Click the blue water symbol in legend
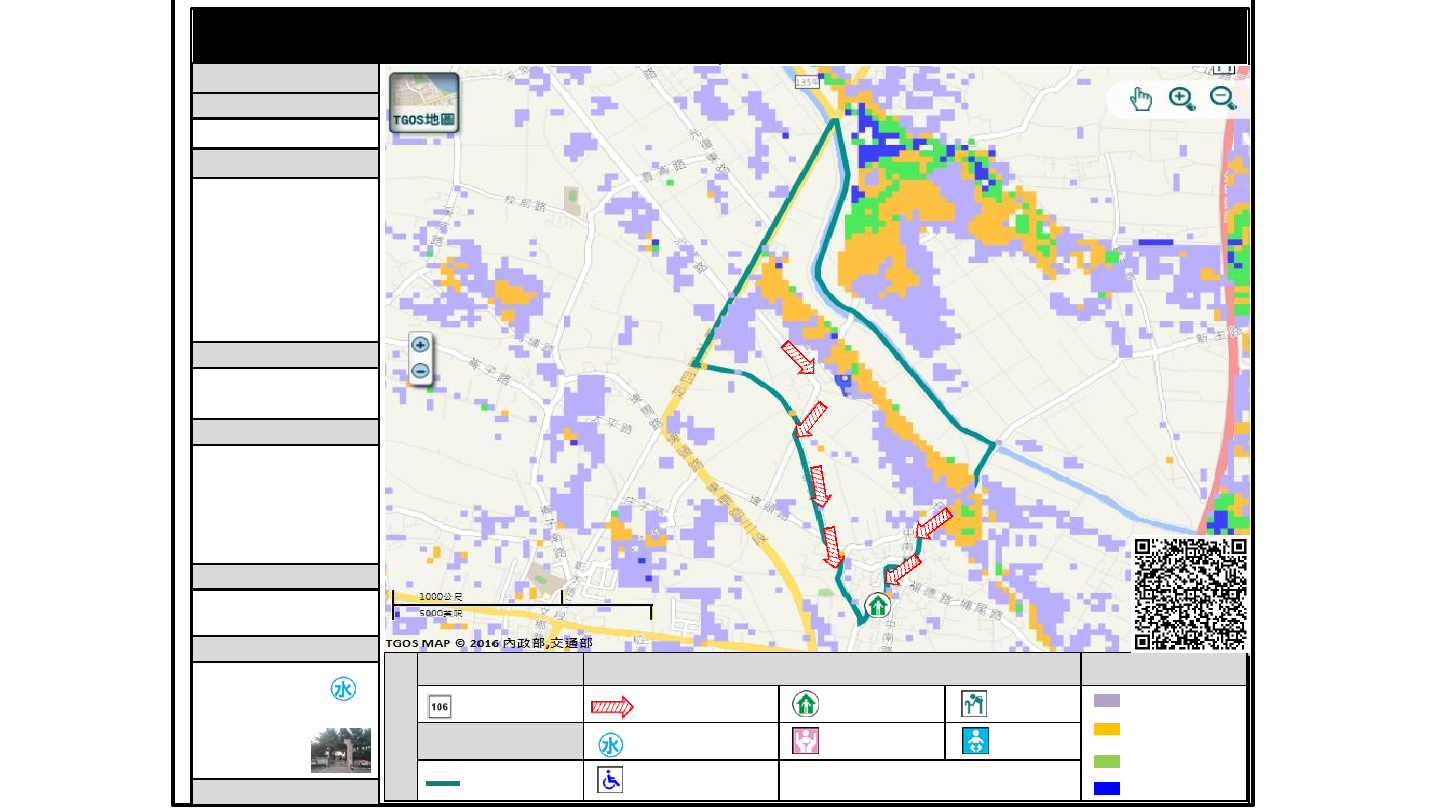This screenshot has width=1440, height=810. tap(611, 745)
